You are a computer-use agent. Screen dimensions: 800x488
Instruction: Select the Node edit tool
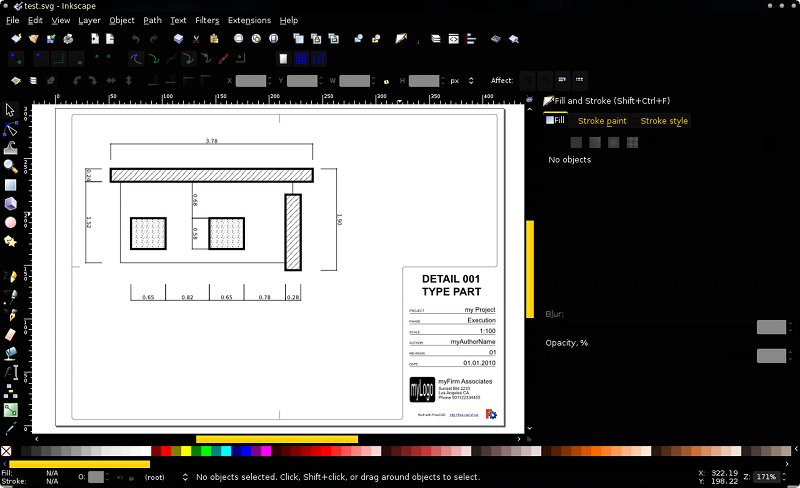[10, 129]
